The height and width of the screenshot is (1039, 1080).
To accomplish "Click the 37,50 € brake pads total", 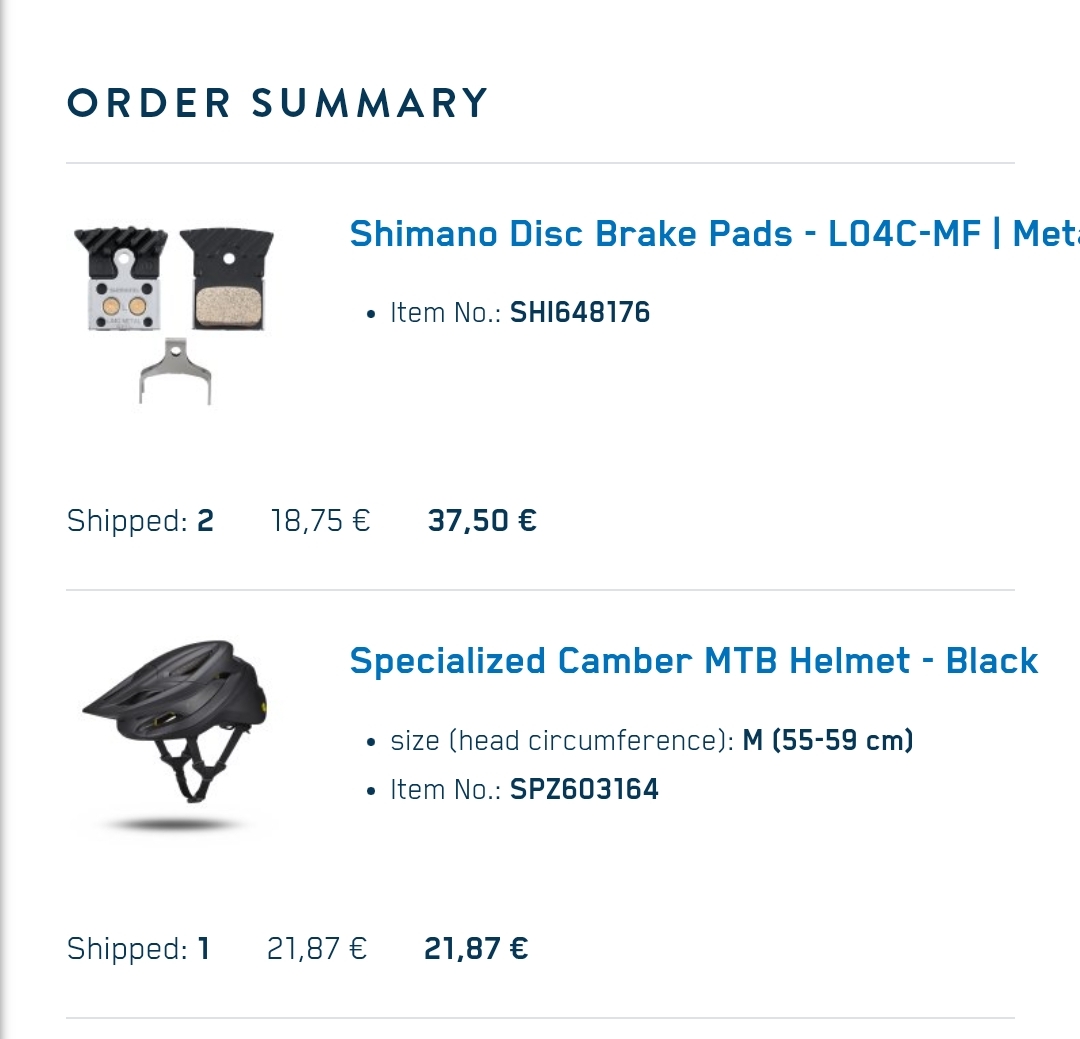I will [x=482, y=521].
